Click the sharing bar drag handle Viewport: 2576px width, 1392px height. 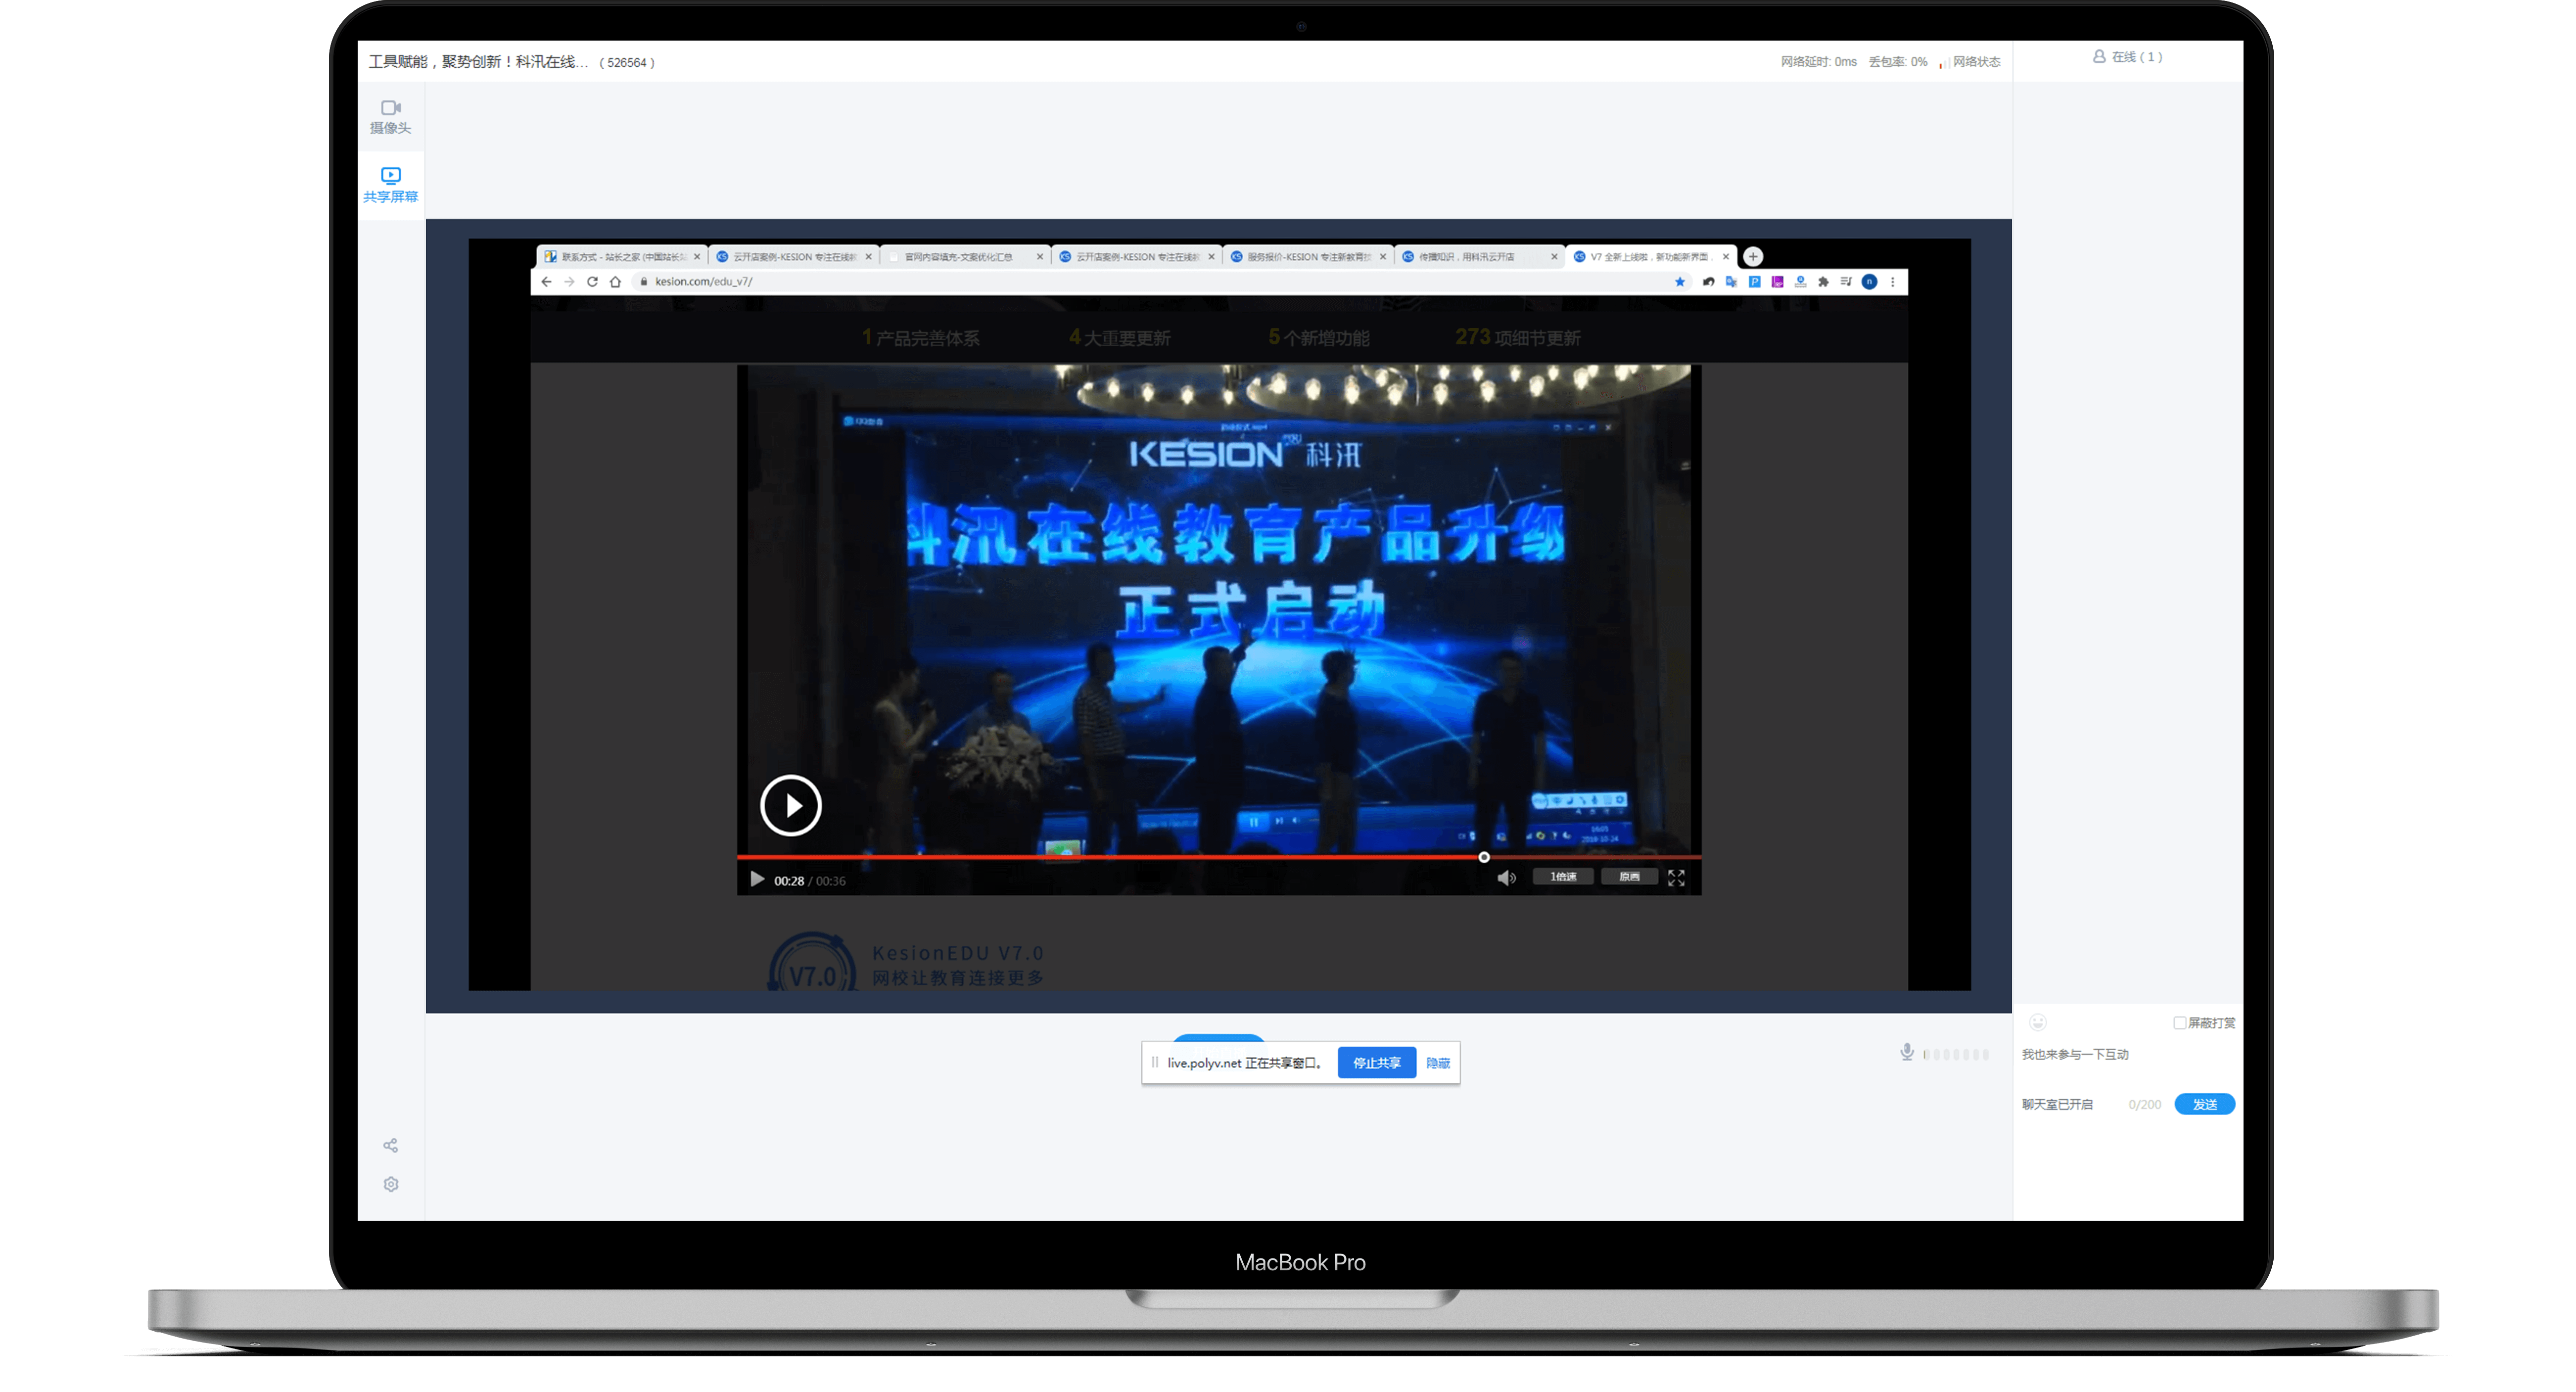(1154, 1062)
